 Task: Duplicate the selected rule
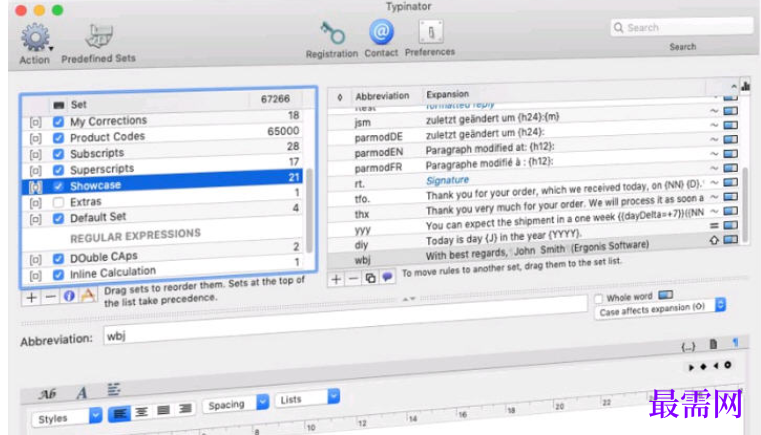tap(370, 278)
